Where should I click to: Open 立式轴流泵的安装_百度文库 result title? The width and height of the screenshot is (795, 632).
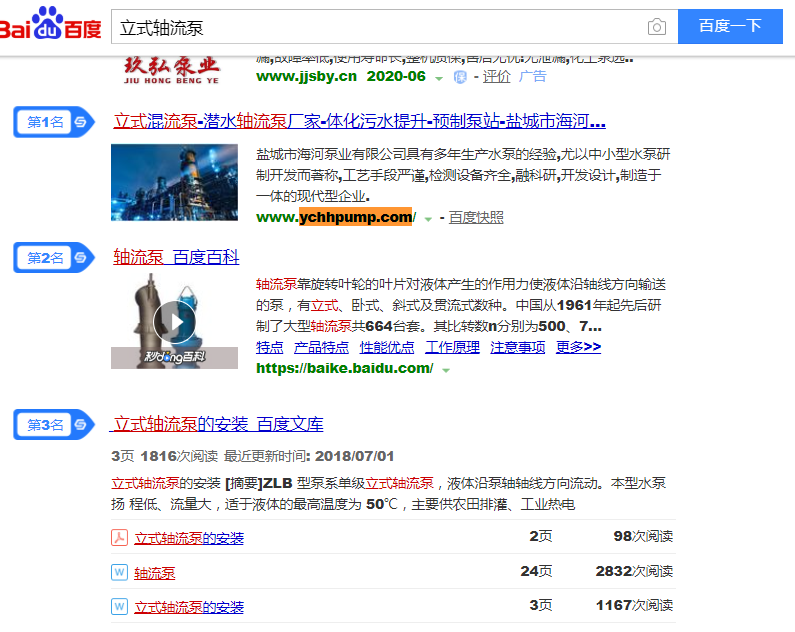pyautogui.click(x=218, y=424)
